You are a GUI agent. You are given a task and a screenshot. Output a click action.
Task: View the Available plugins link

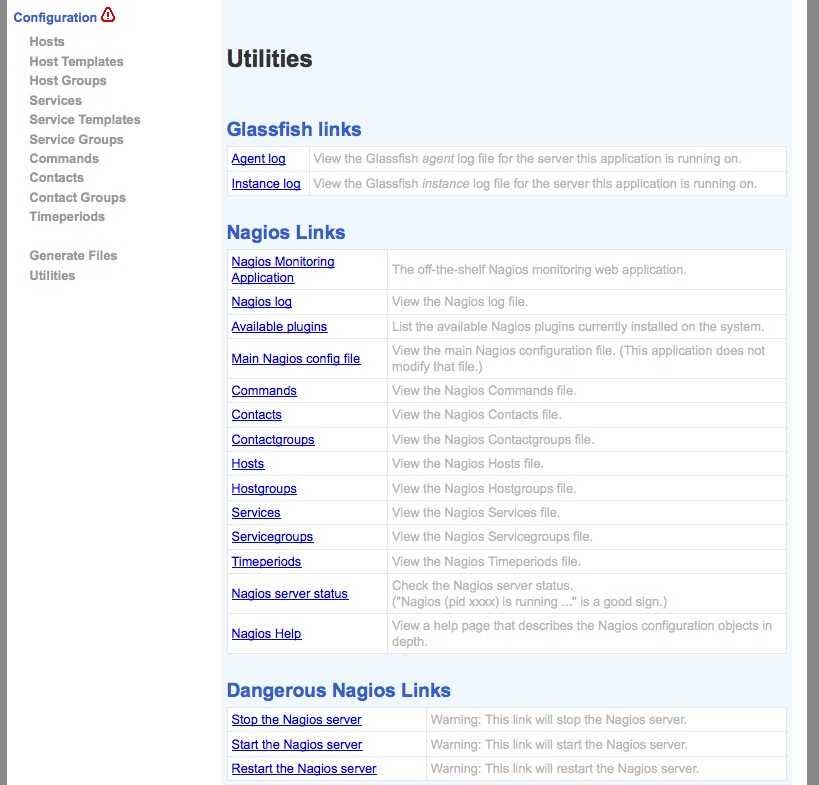279,327
